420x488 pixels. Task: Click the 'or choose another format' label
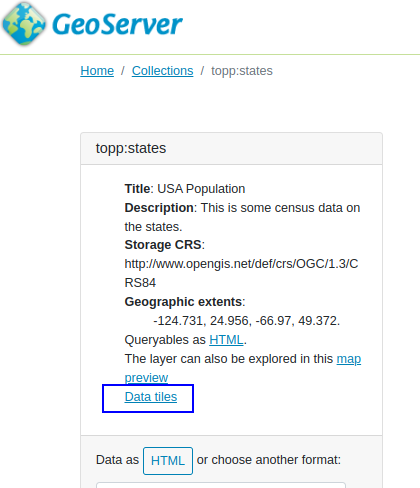[269, 460]
